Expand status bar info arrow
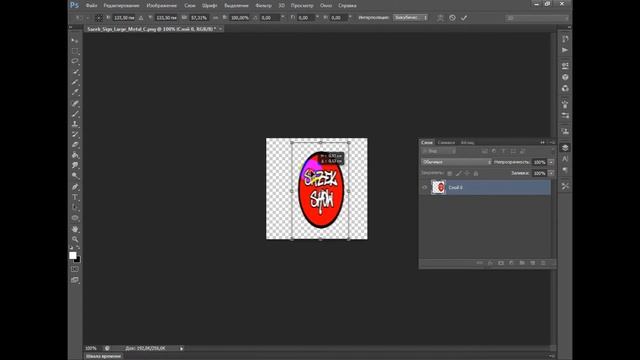Image resolution: width=640 pixels, height=360 pixels. coord(182,349)
